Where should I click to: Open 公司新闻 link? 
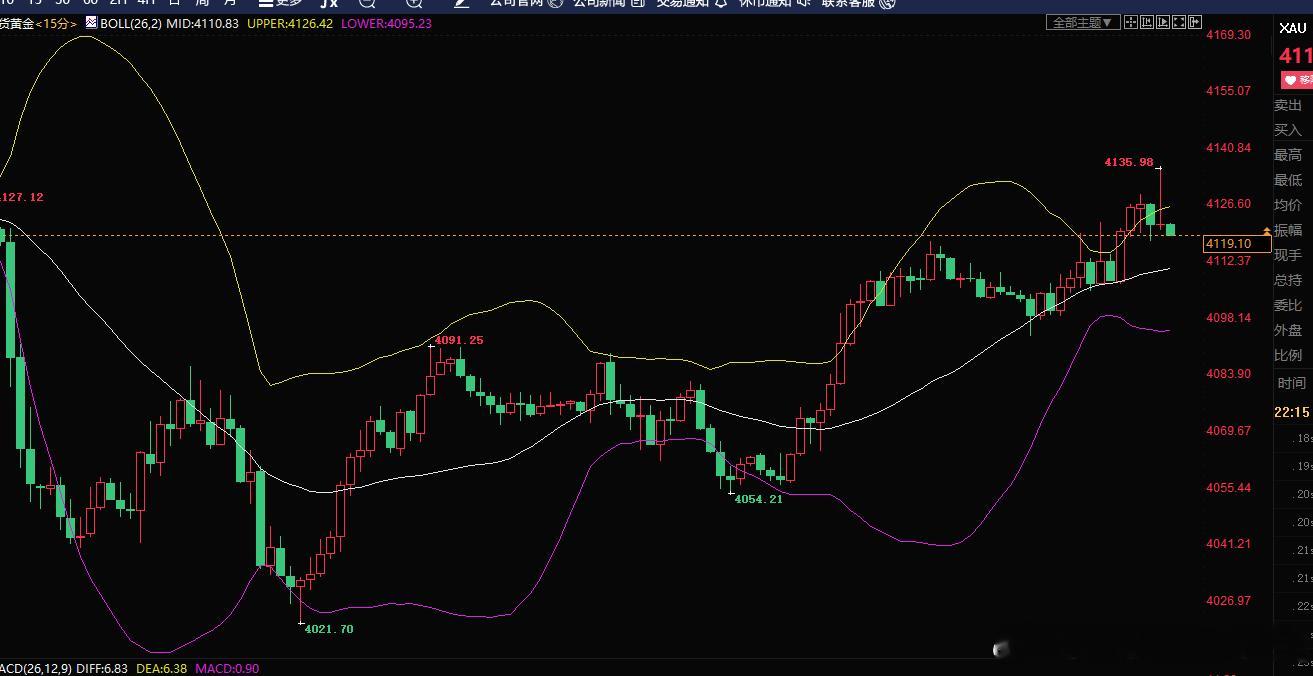click(x=609, y=3)
